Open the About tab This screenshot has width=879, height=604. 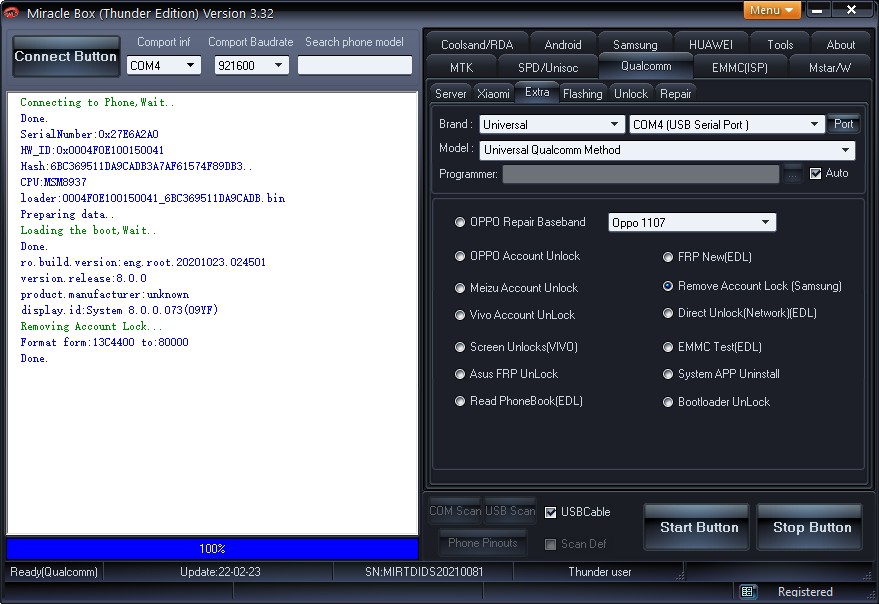point(840,44)
